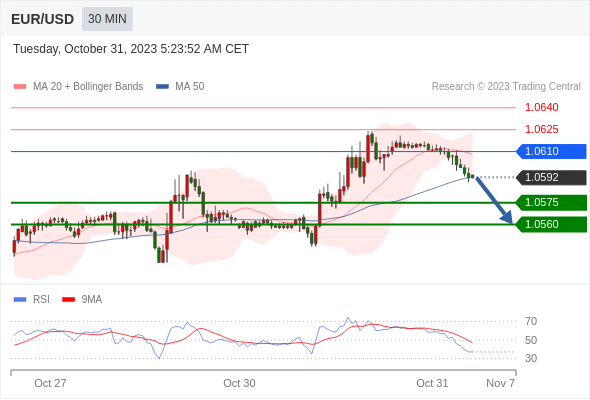590x400 pixels.
Task: Click the Oct 27 date axis label
Action: click(x=50, y=383)
